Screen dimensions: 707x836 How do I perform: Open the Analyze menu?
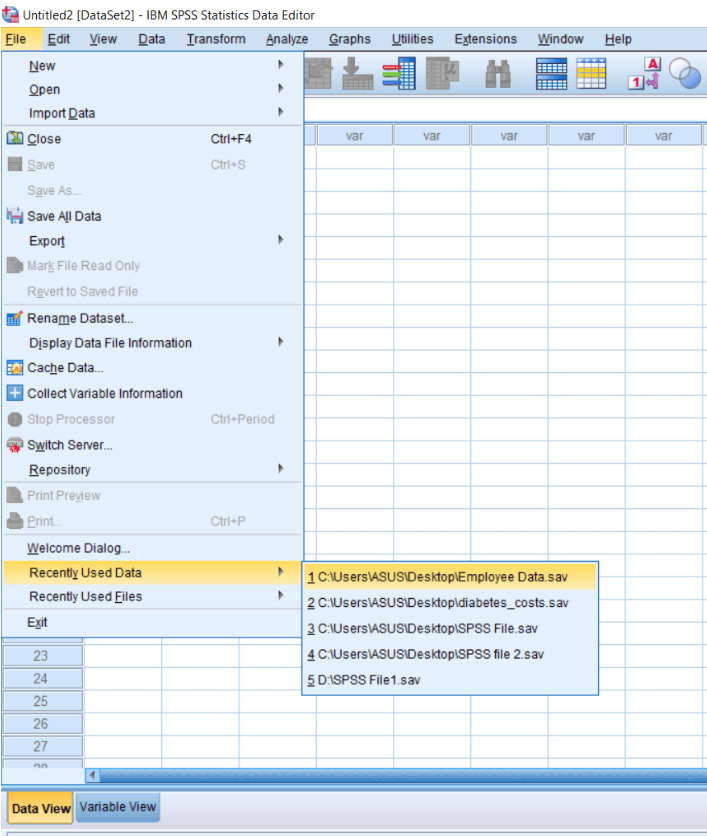coord(287,39)
